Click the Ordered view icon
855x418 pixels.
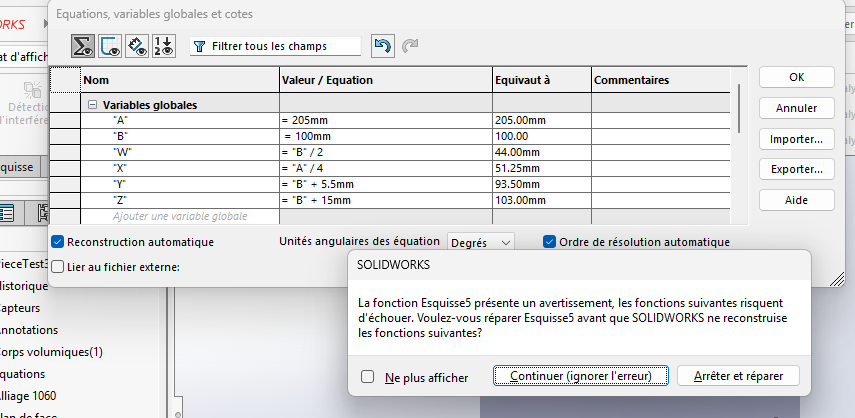pos(165,46)
